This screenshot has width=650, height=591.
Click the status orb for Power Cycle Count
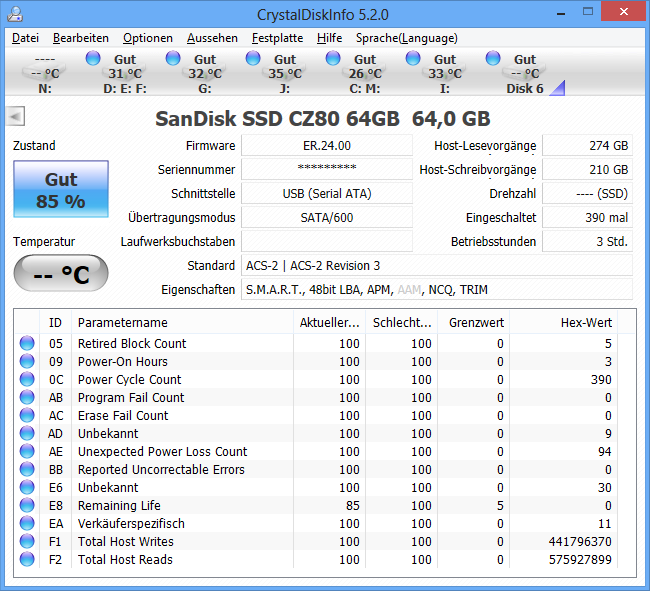click(x=27, y=379)
